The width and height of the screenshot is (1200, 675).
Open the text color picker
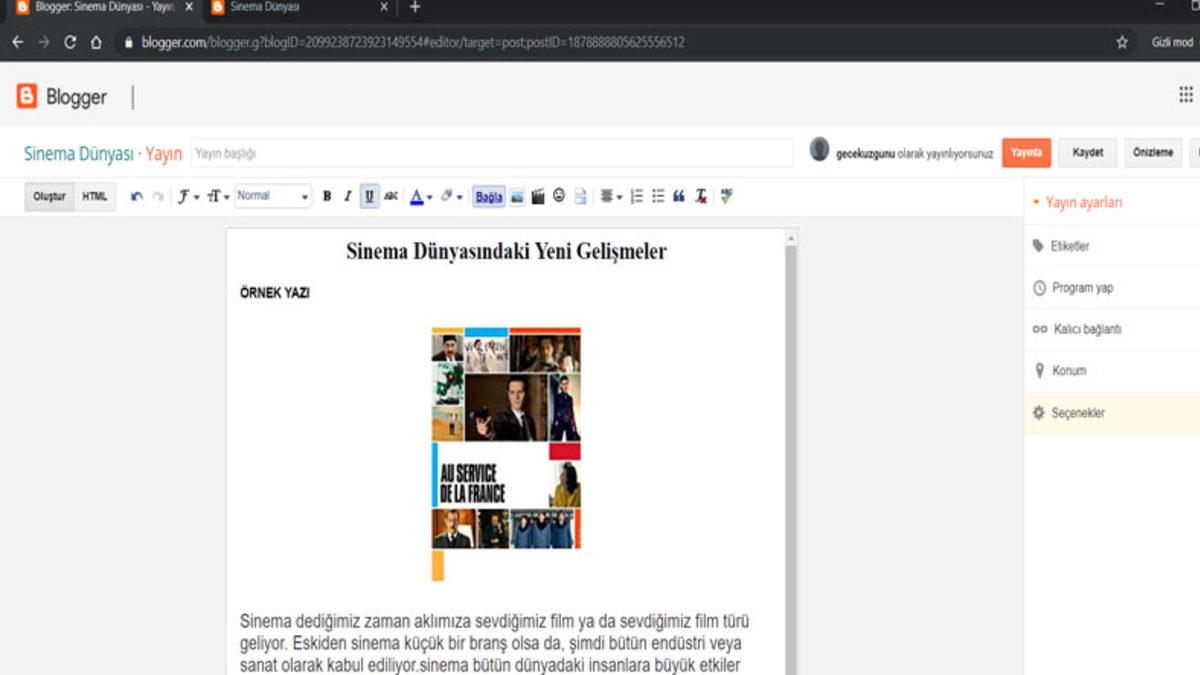[x=417, y=196]
